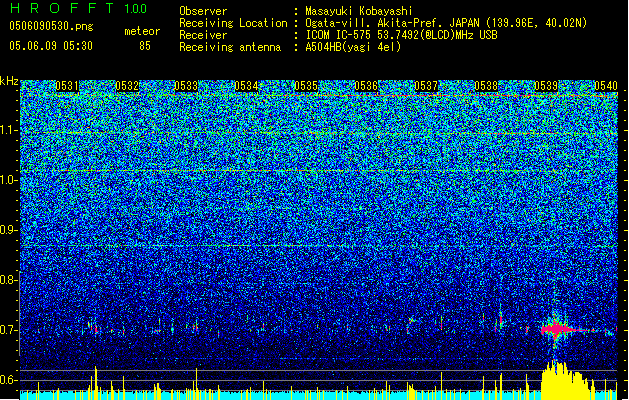The image size is (629, 400).
Task: Click the 0.9 kHz axis label
Action: coord(7,230)
